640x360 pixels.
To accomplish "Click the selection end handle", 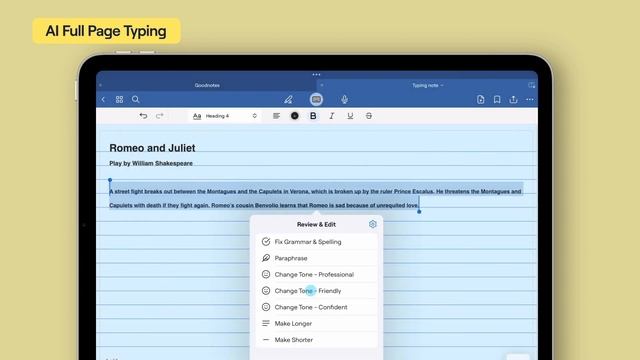I will point(419,211).
